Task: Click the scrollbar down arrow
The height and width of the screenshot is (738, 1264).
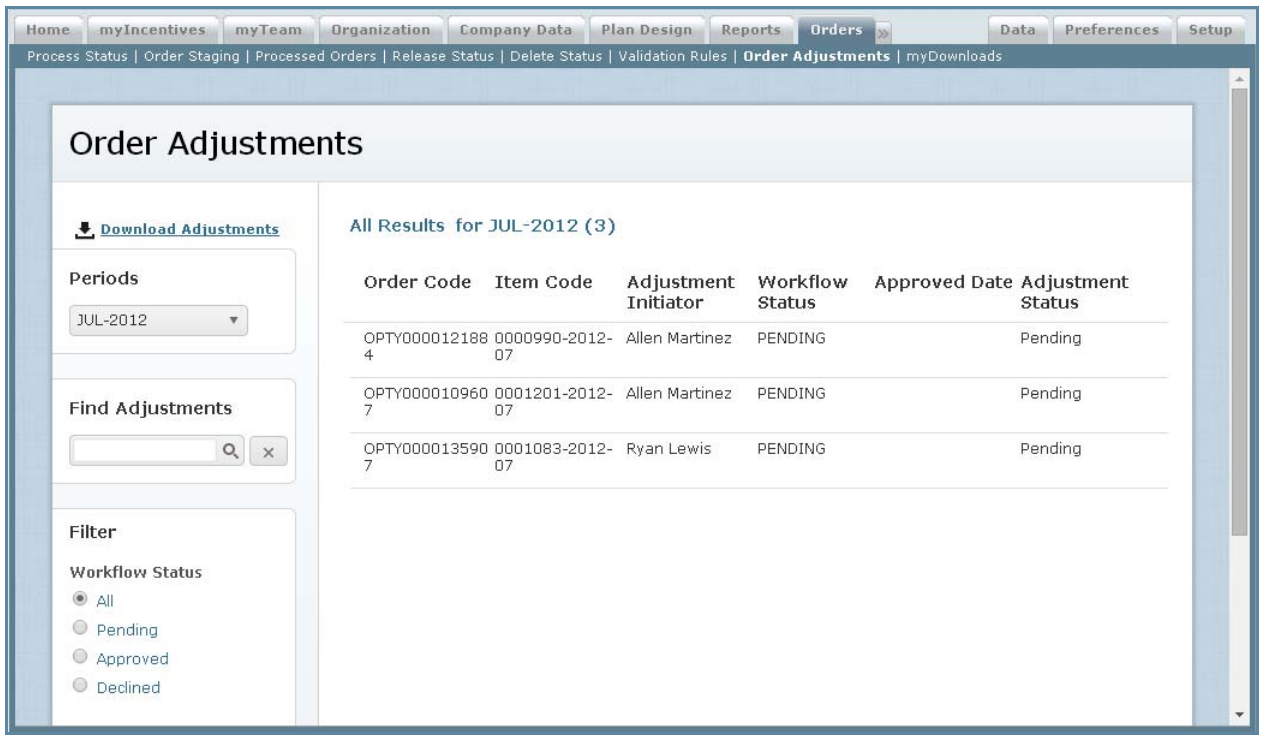Action: (1241, 714)
